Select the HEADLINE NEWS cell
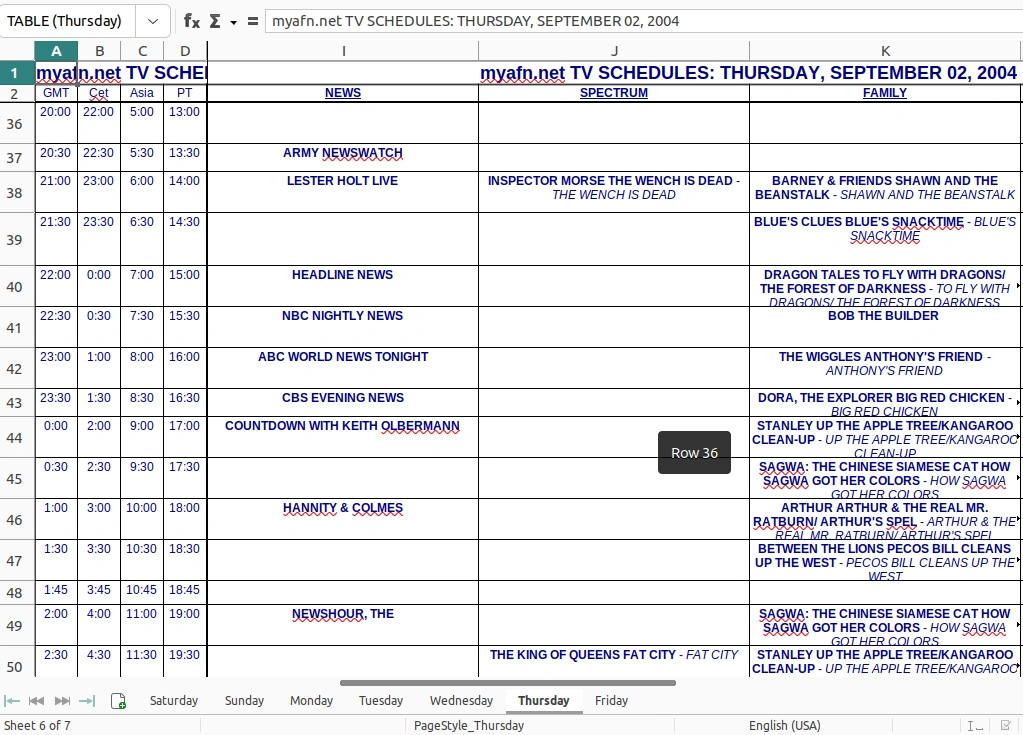The height and width of the screenshot is (735, 1023). tap(343, 286)
